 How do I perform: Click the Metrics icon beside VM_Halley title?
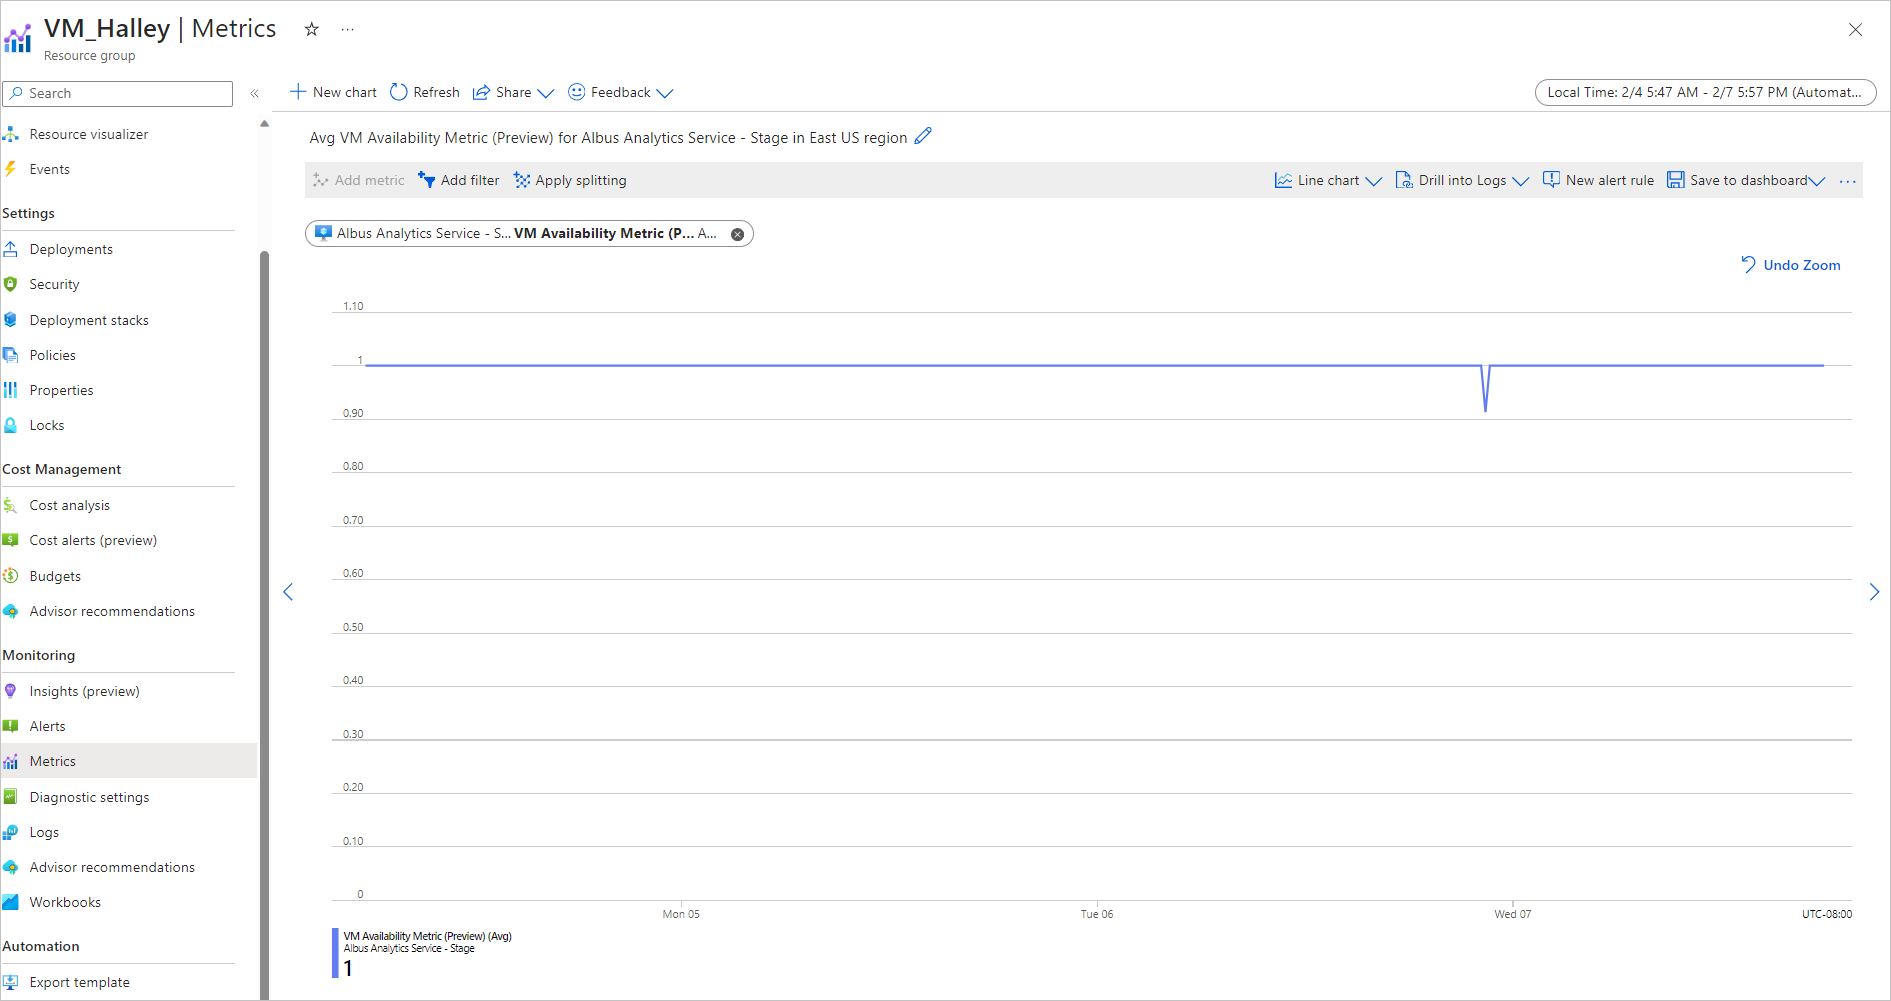click(x=18, y=39)
